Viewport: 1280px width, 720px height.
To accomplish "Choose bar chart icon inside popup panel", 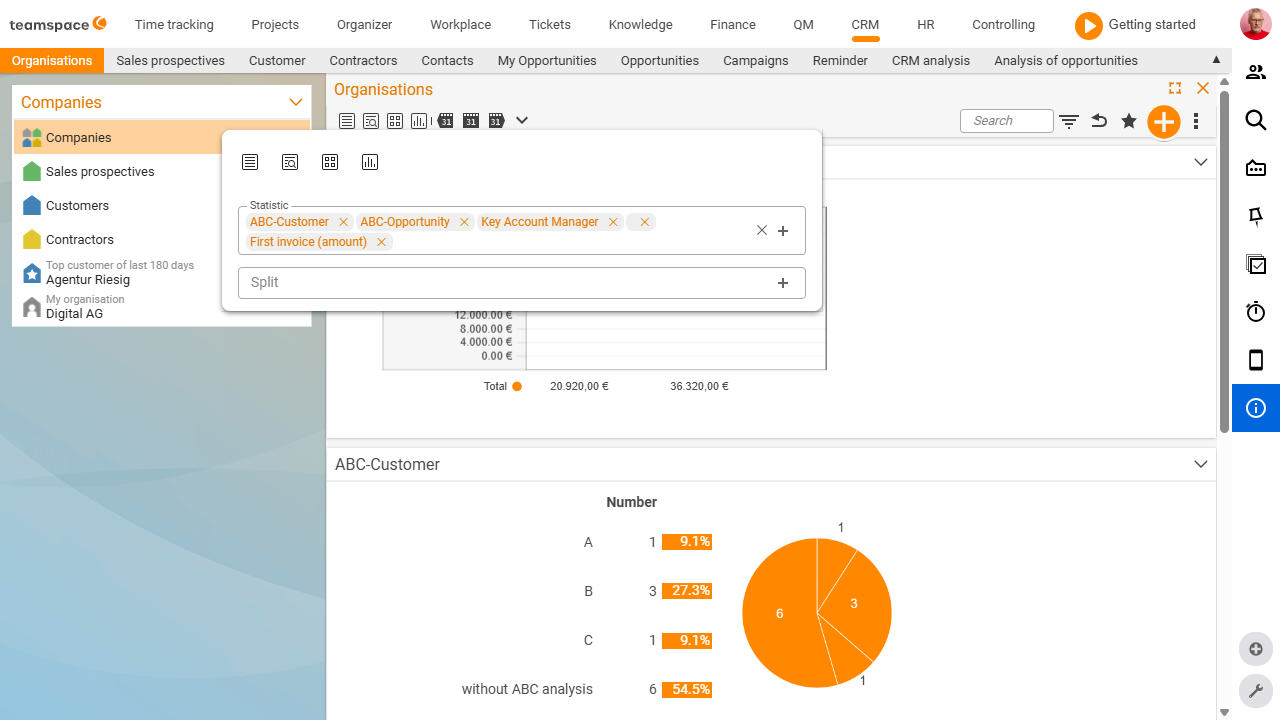I will click(x=370, y=162).
